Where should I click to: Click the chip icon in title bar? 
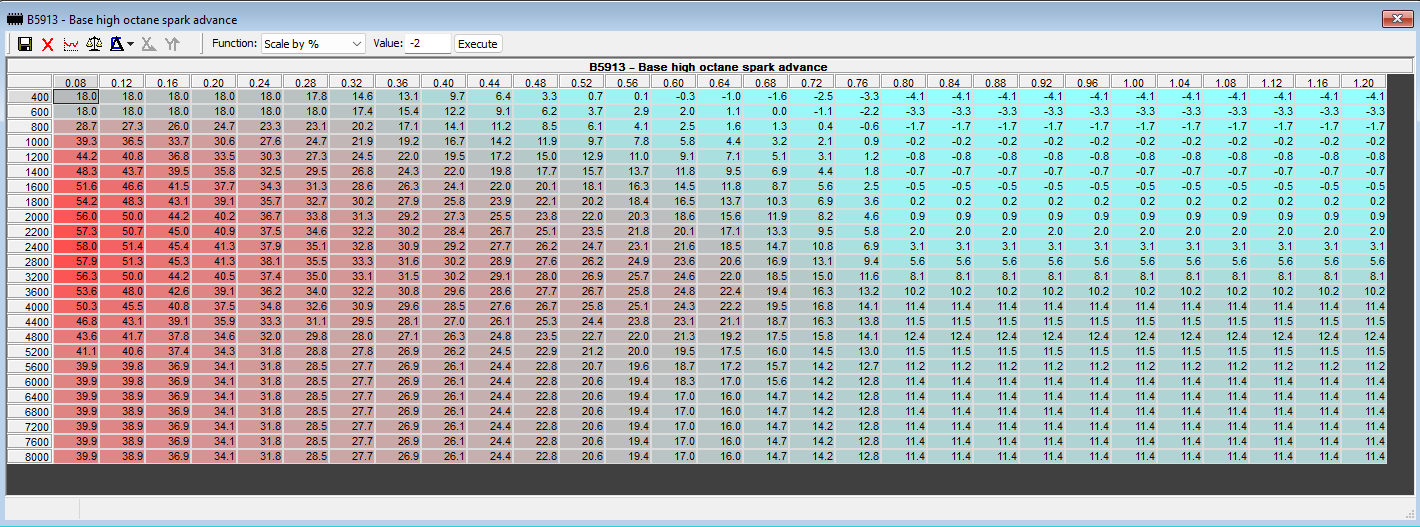click(x=16, y=19)
